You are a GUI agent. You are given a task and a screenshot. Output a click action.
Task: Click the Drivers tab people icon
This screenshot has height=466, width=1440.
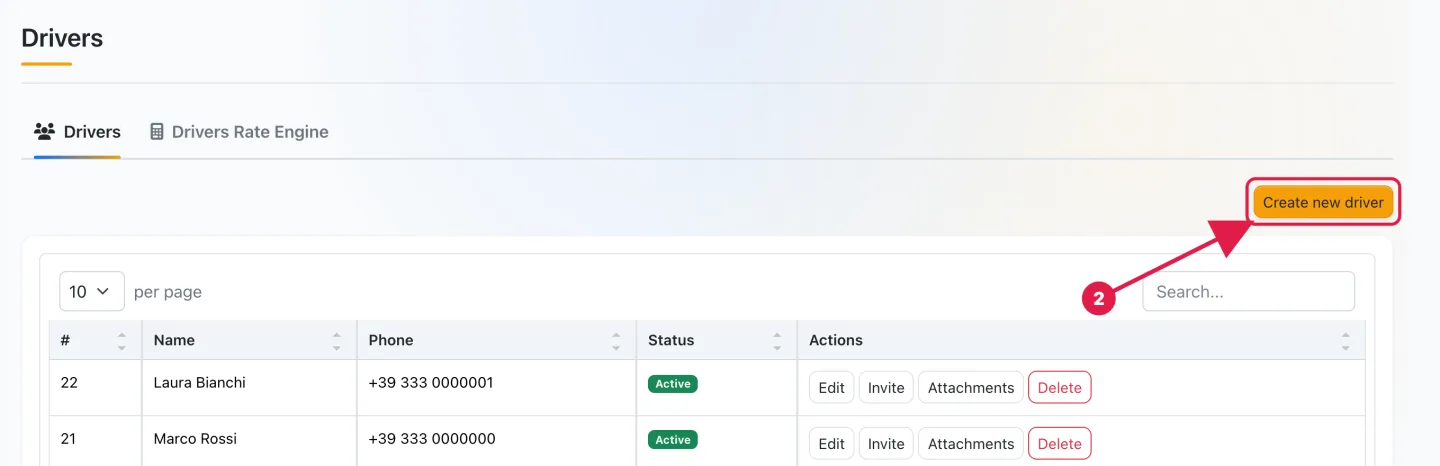click(x=44, y=131)
